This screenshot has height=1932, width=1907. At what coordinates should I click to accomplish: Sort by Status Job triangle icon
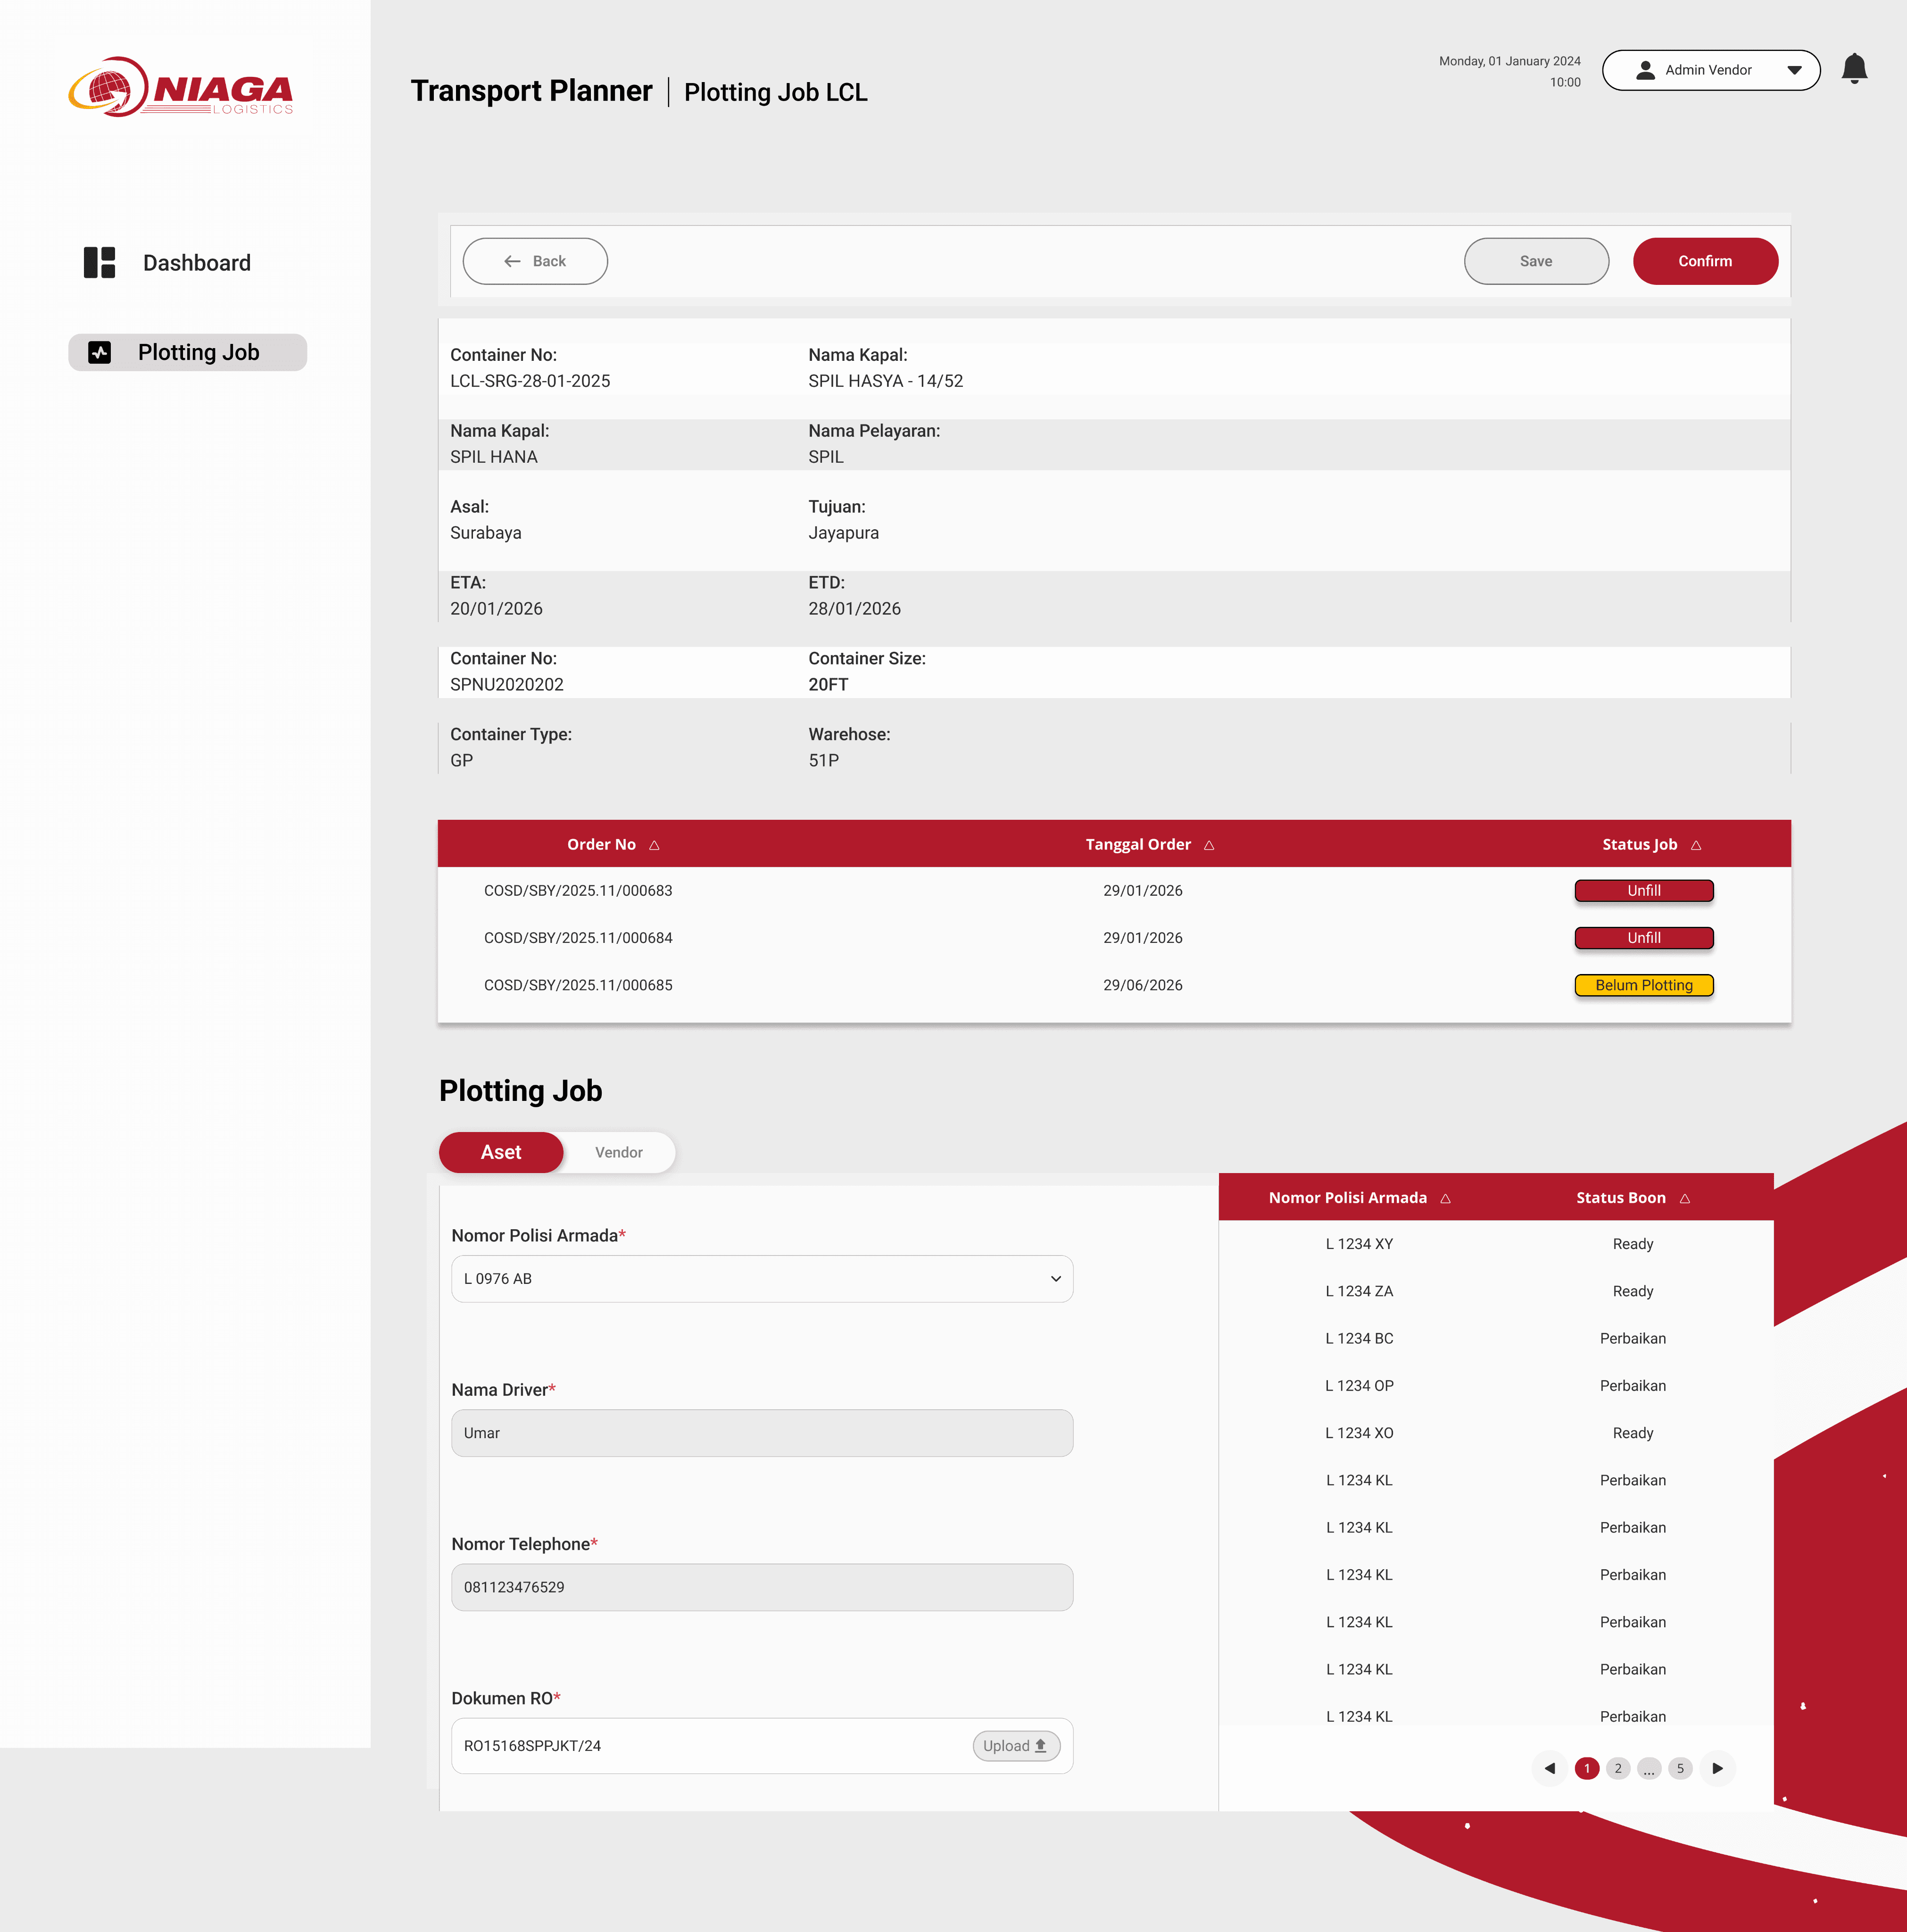[1696, 845]
